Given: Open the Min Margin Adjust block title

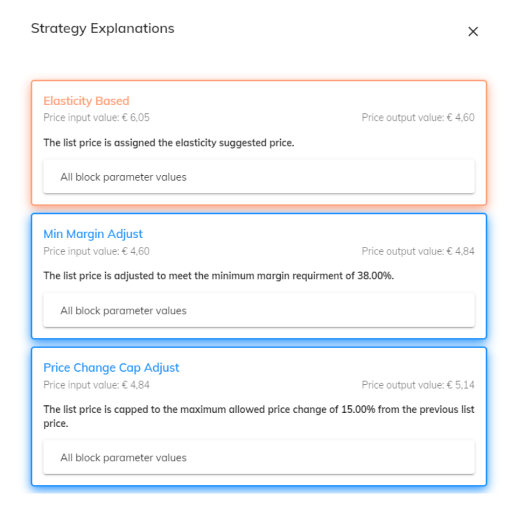Looking at the screenshot, I should coord(93,234).
